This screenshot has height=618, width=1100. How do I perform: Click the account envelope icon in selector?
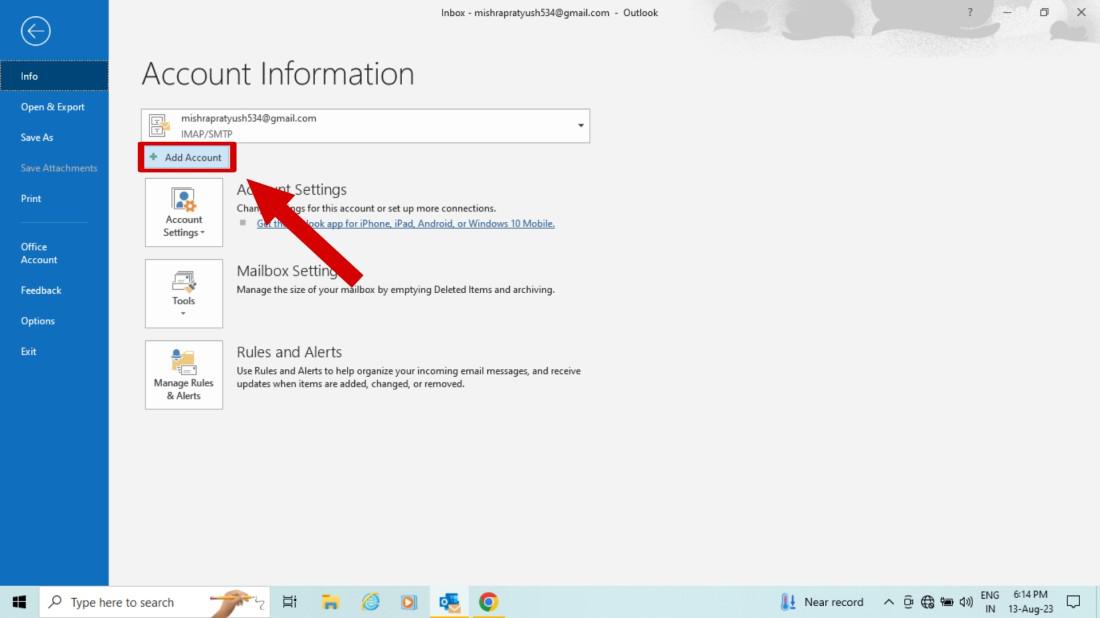tap(159, 126)
